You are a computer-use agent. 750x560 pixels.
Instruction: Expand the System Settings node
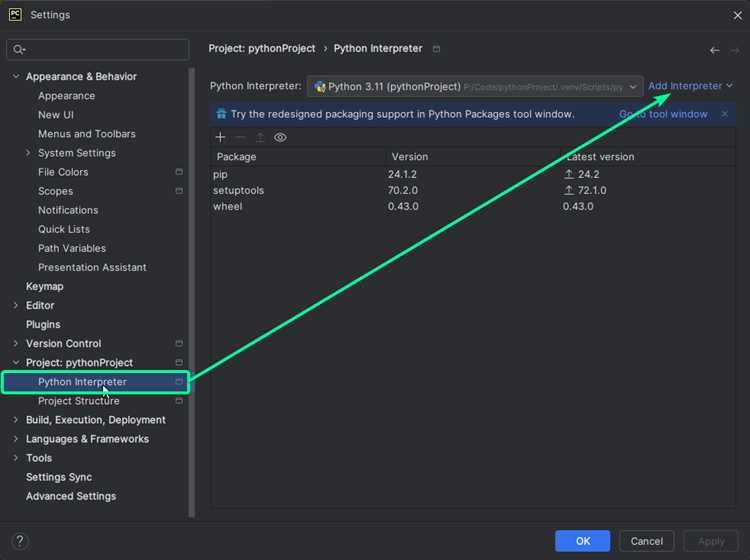coord(28,153)
